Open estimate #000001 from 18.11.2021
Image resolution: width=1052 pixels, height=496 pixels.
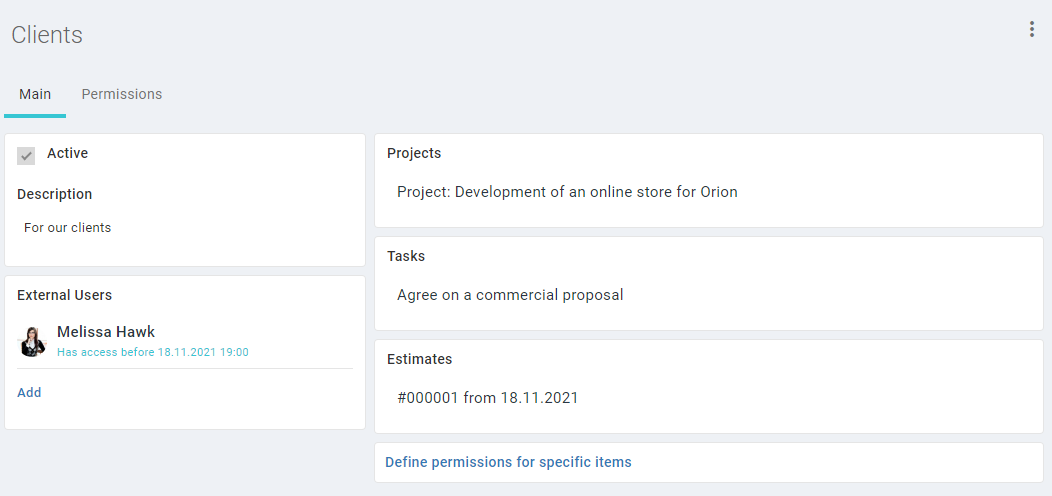pos(487,398)
